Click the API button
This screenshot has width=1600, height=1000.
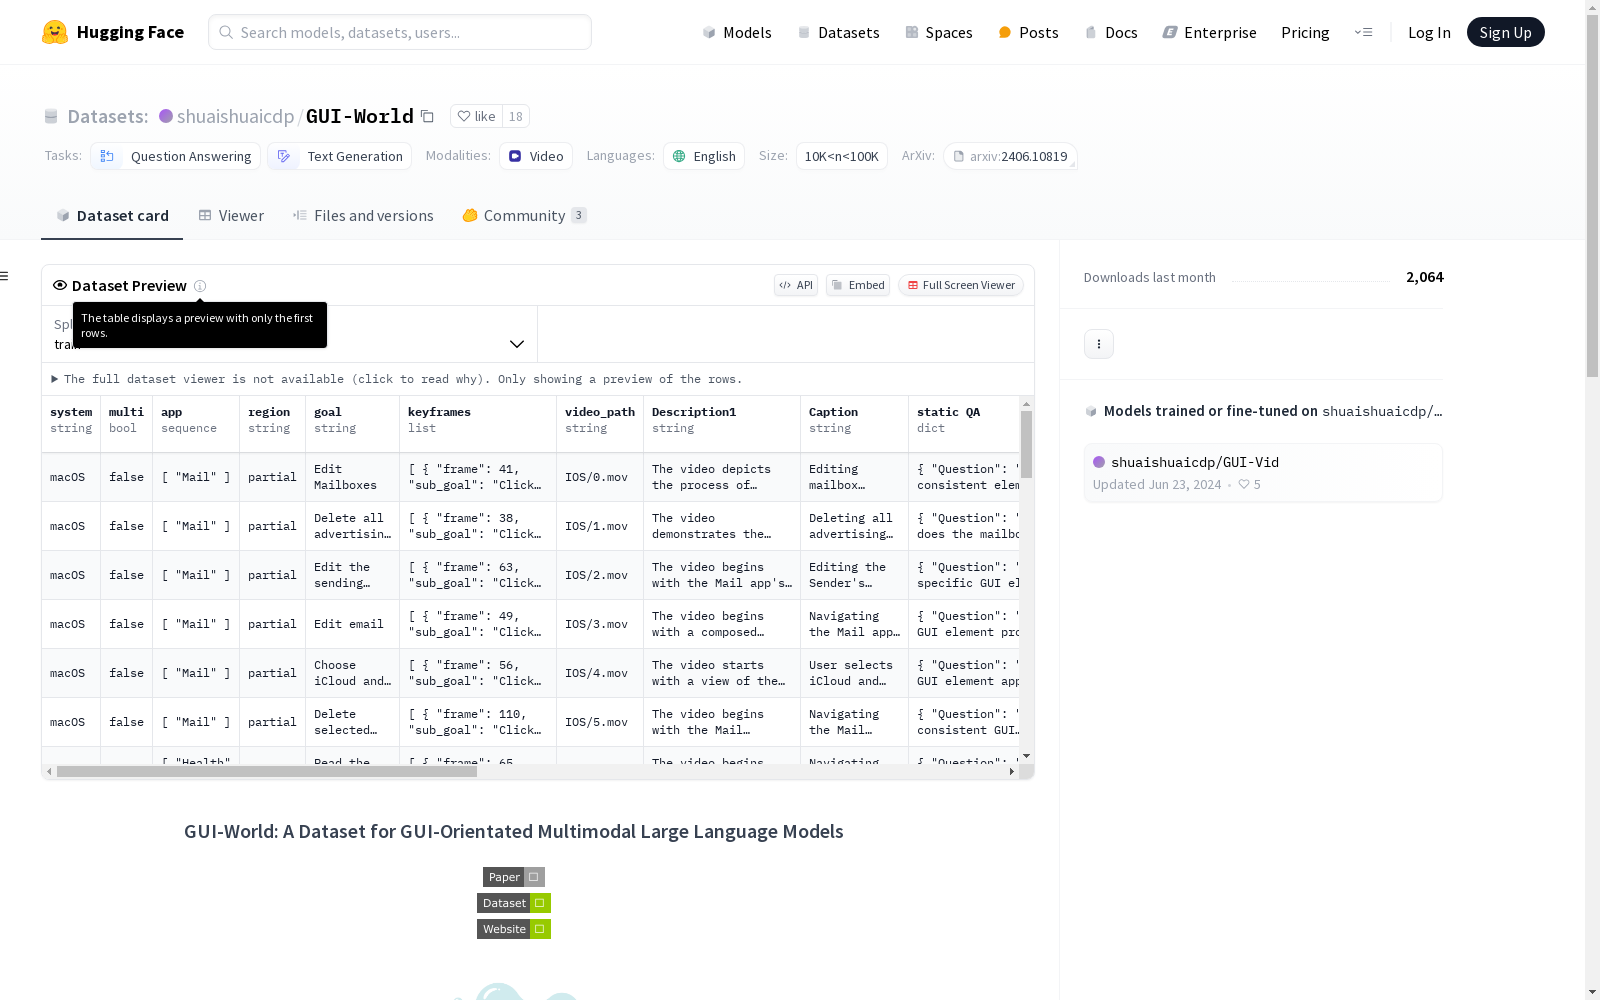point(796,285)
